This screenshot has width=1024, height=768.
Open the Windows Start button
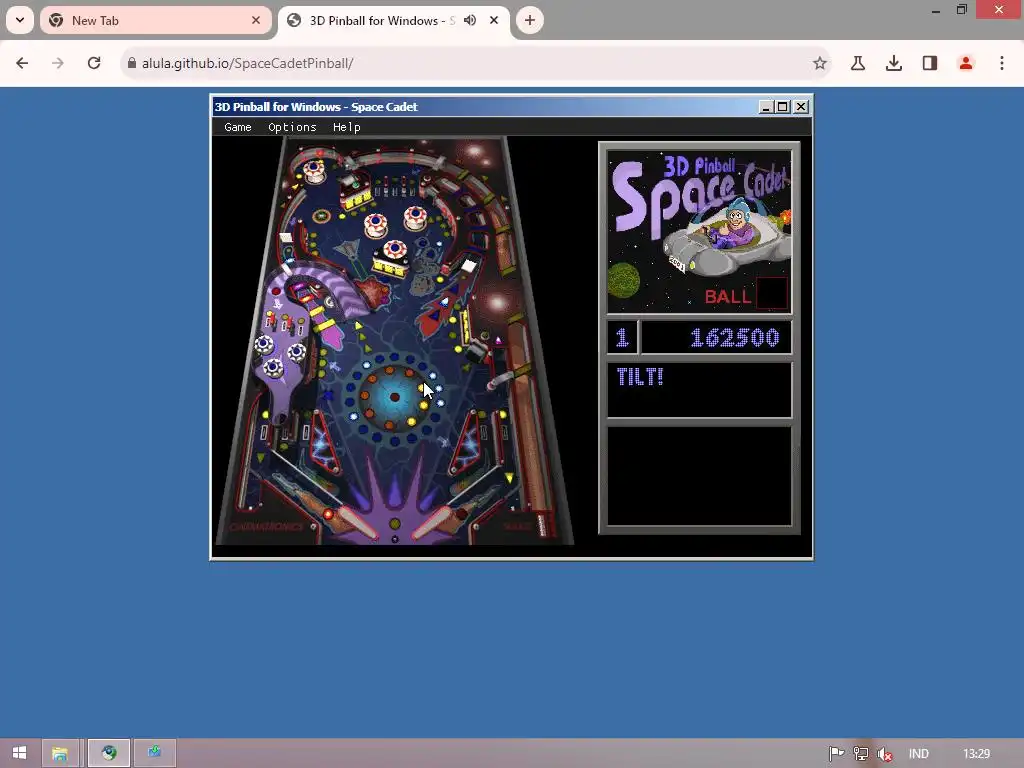pyautogui.click(x=19, y=753)
